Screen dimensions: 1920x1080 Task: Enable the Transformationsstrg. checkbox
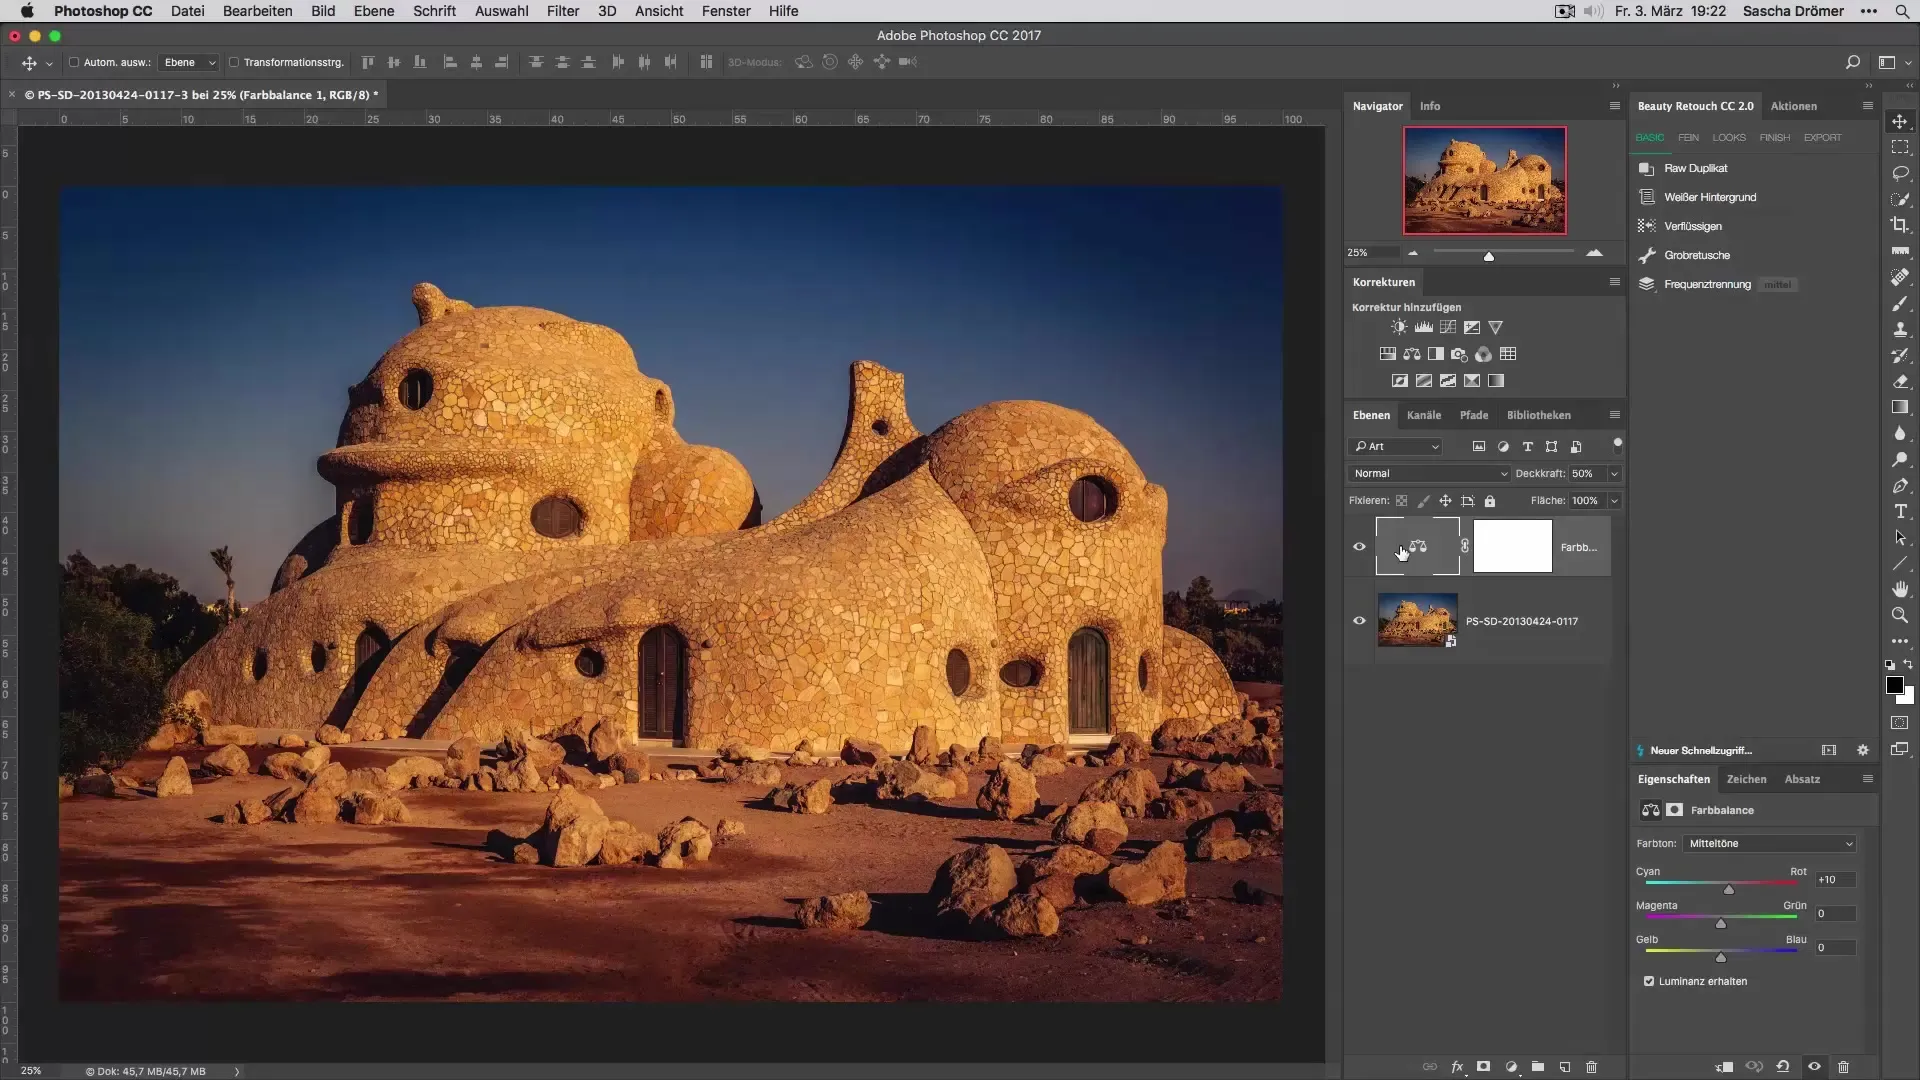click(233, 62)
